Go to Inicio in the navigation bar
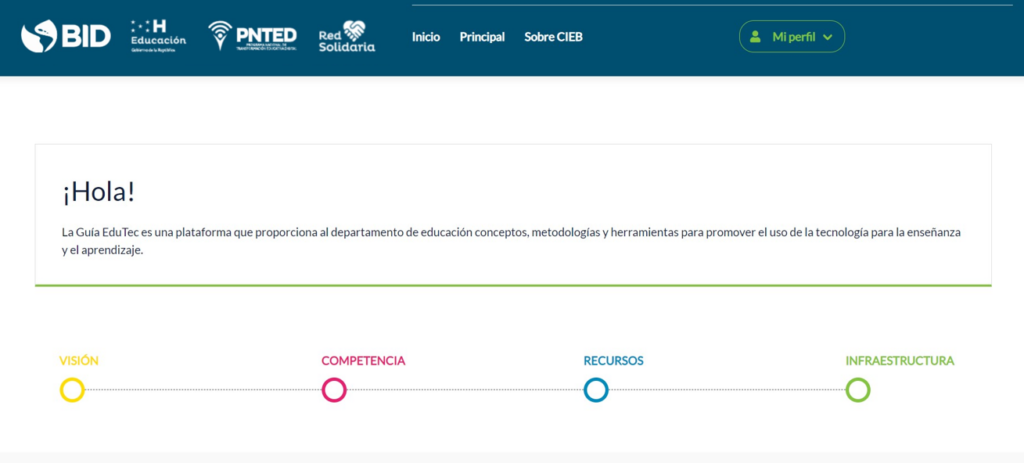 426,37
